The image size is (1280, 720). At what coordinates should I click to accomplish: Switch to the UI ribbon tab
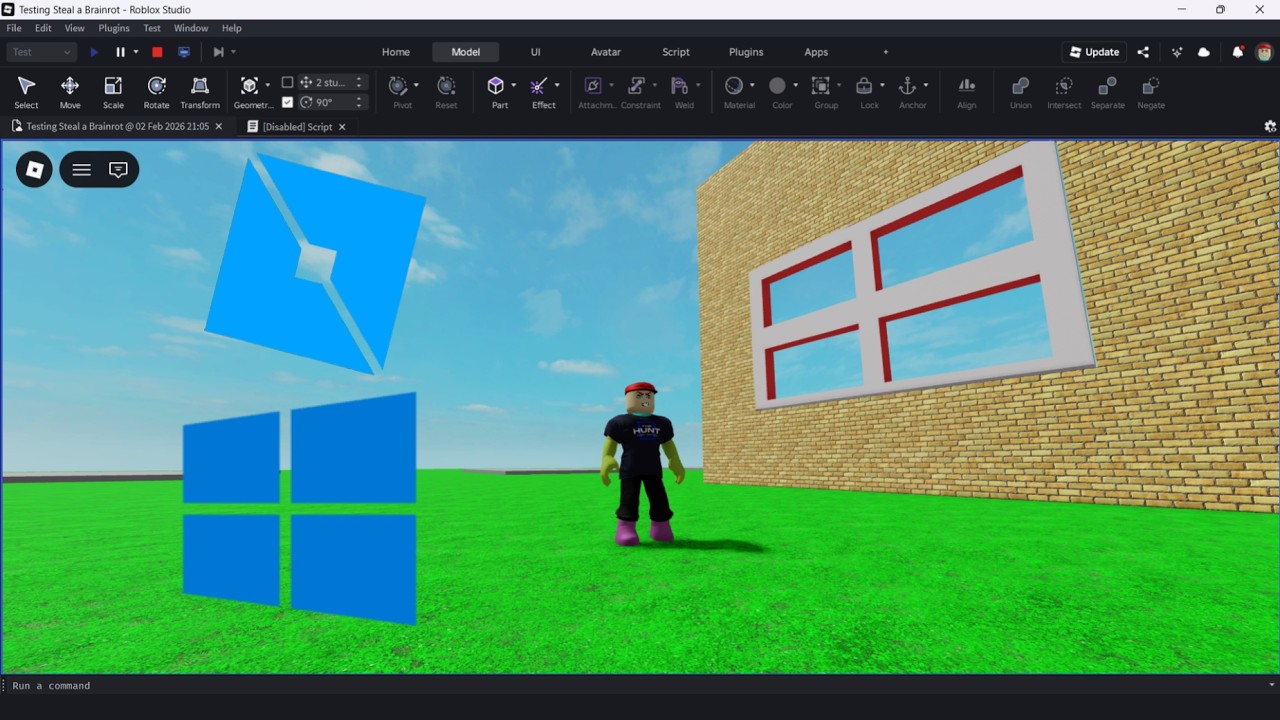tap(536, 52)
